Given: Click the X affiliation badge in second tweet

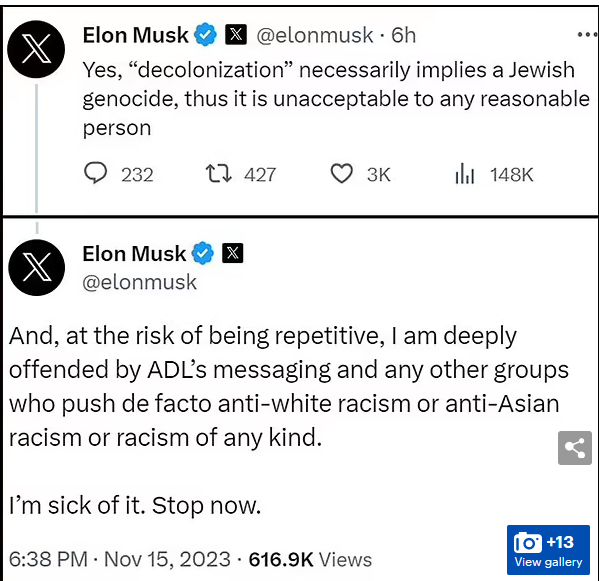Looking at the screenshot, I should coord(233,253).
